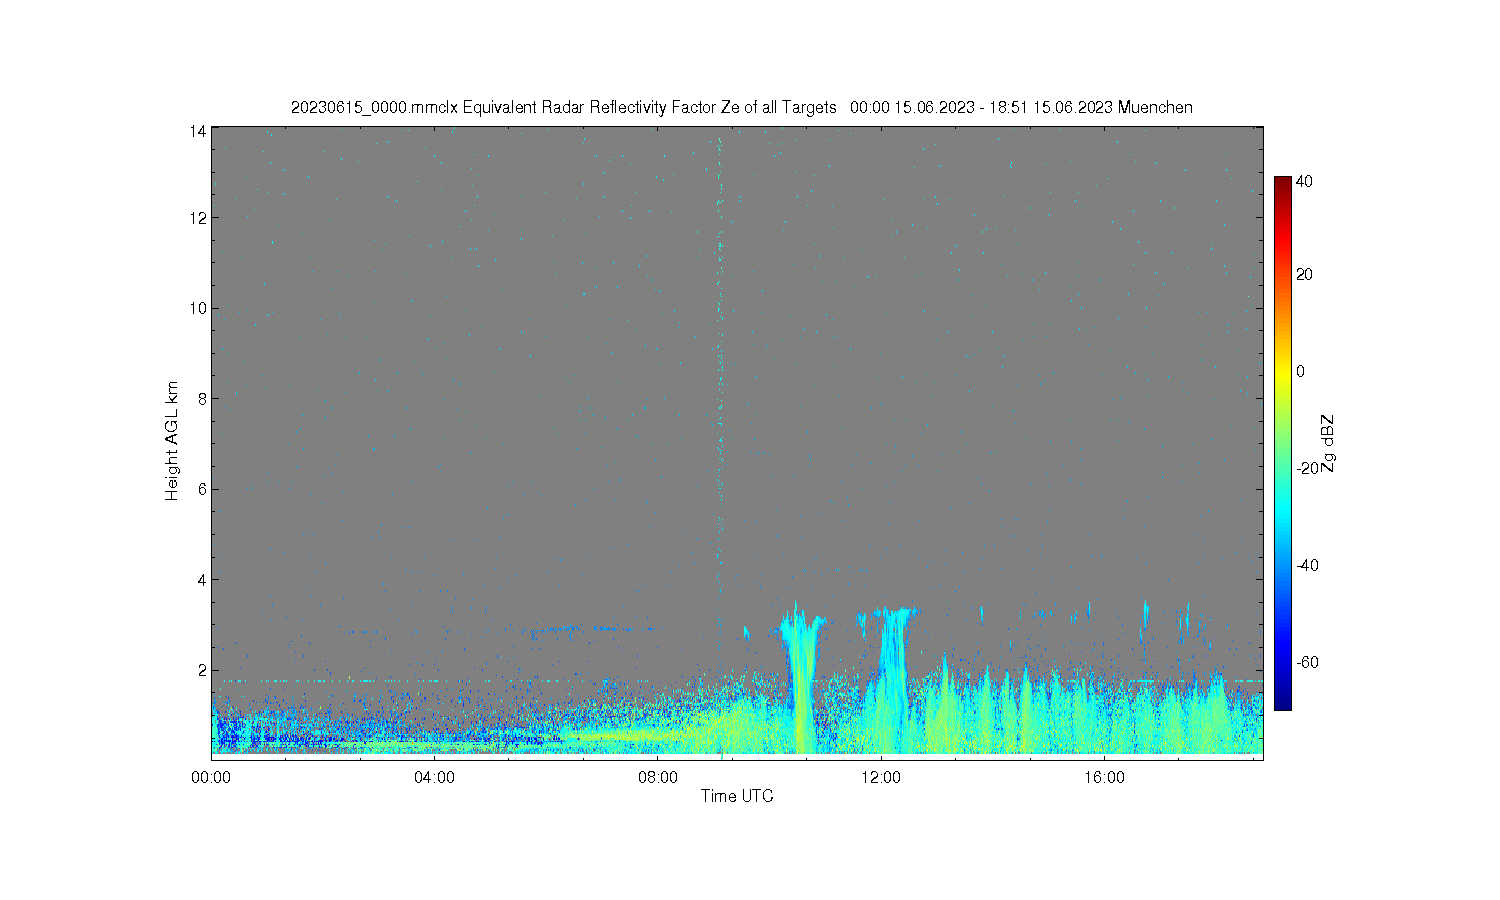1500x900 pixels.
Task: Click the 2 km height tick label
Action: pos(202,670)
